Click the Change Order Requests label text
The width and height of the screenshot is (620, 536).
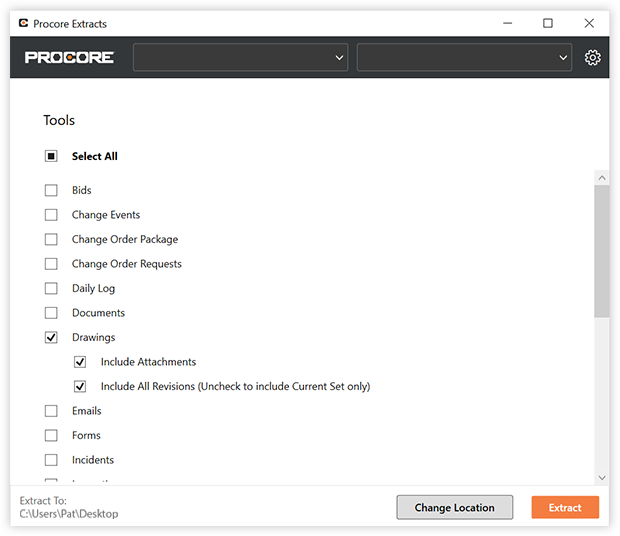tap(127, 264)
